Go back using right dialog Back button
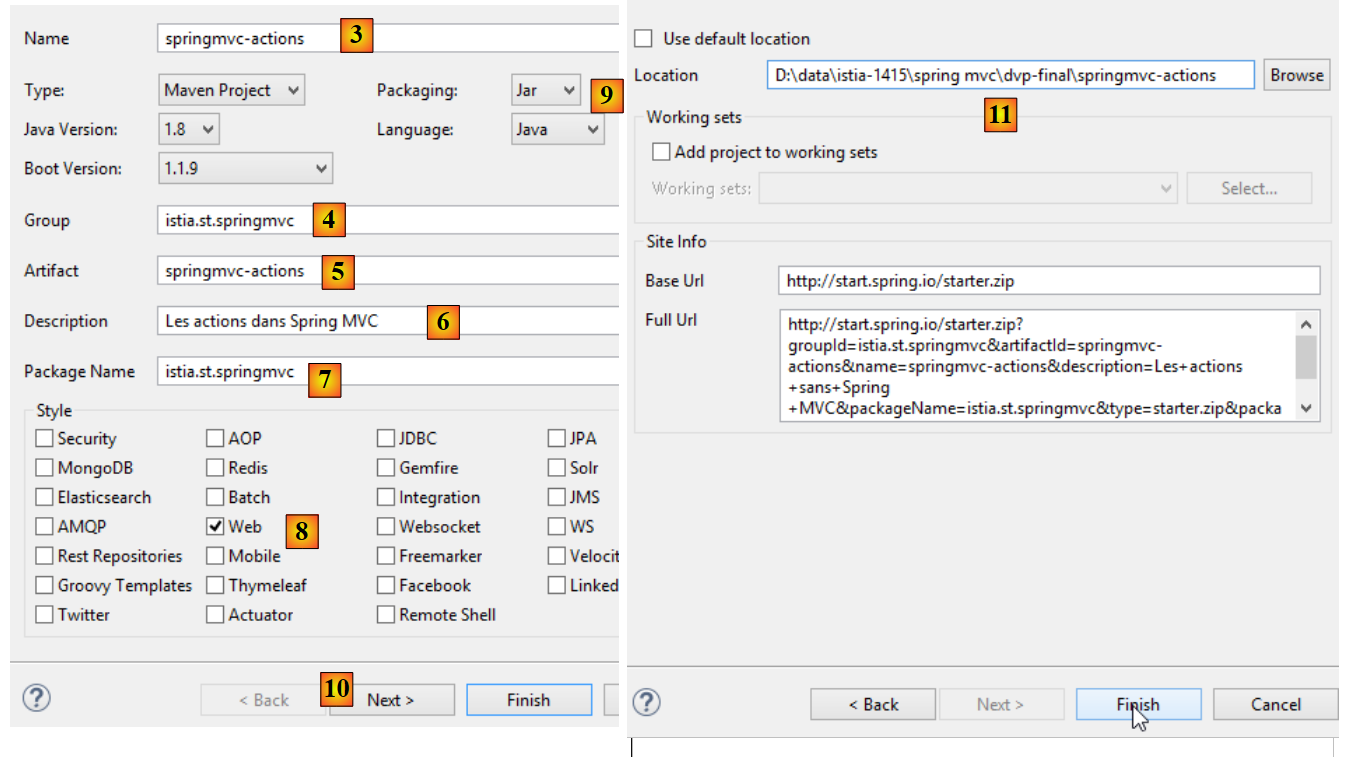The image size is (1358, 757). (872, 704)
